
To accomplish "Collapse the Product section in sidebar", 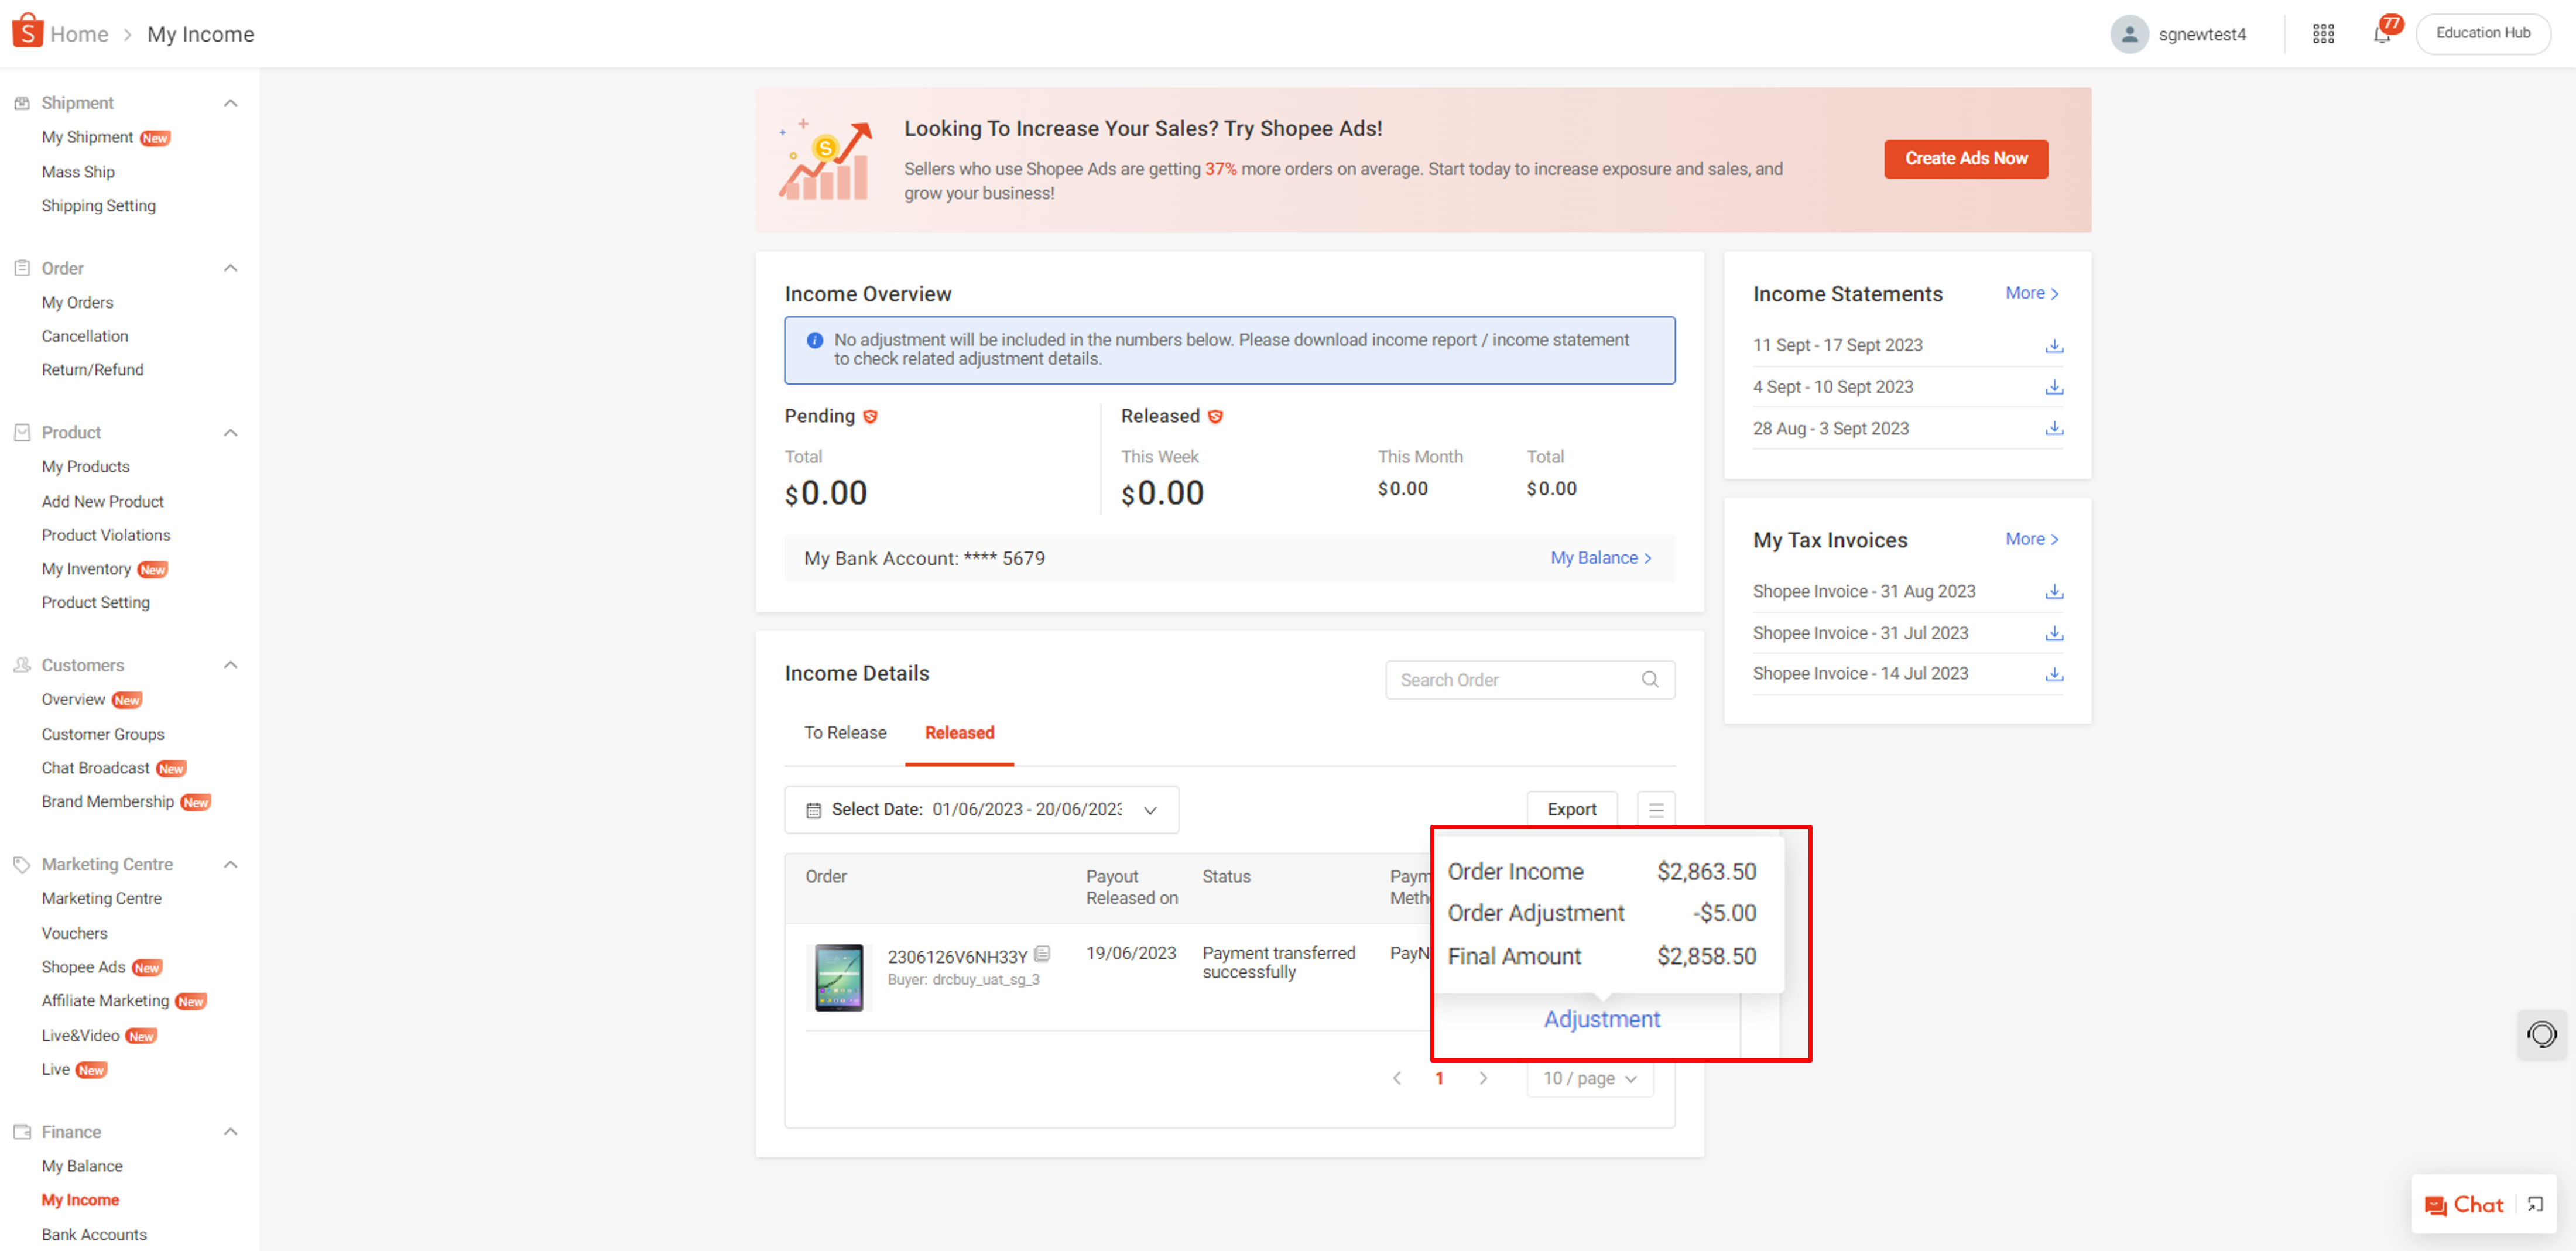I will coord(230,432).
